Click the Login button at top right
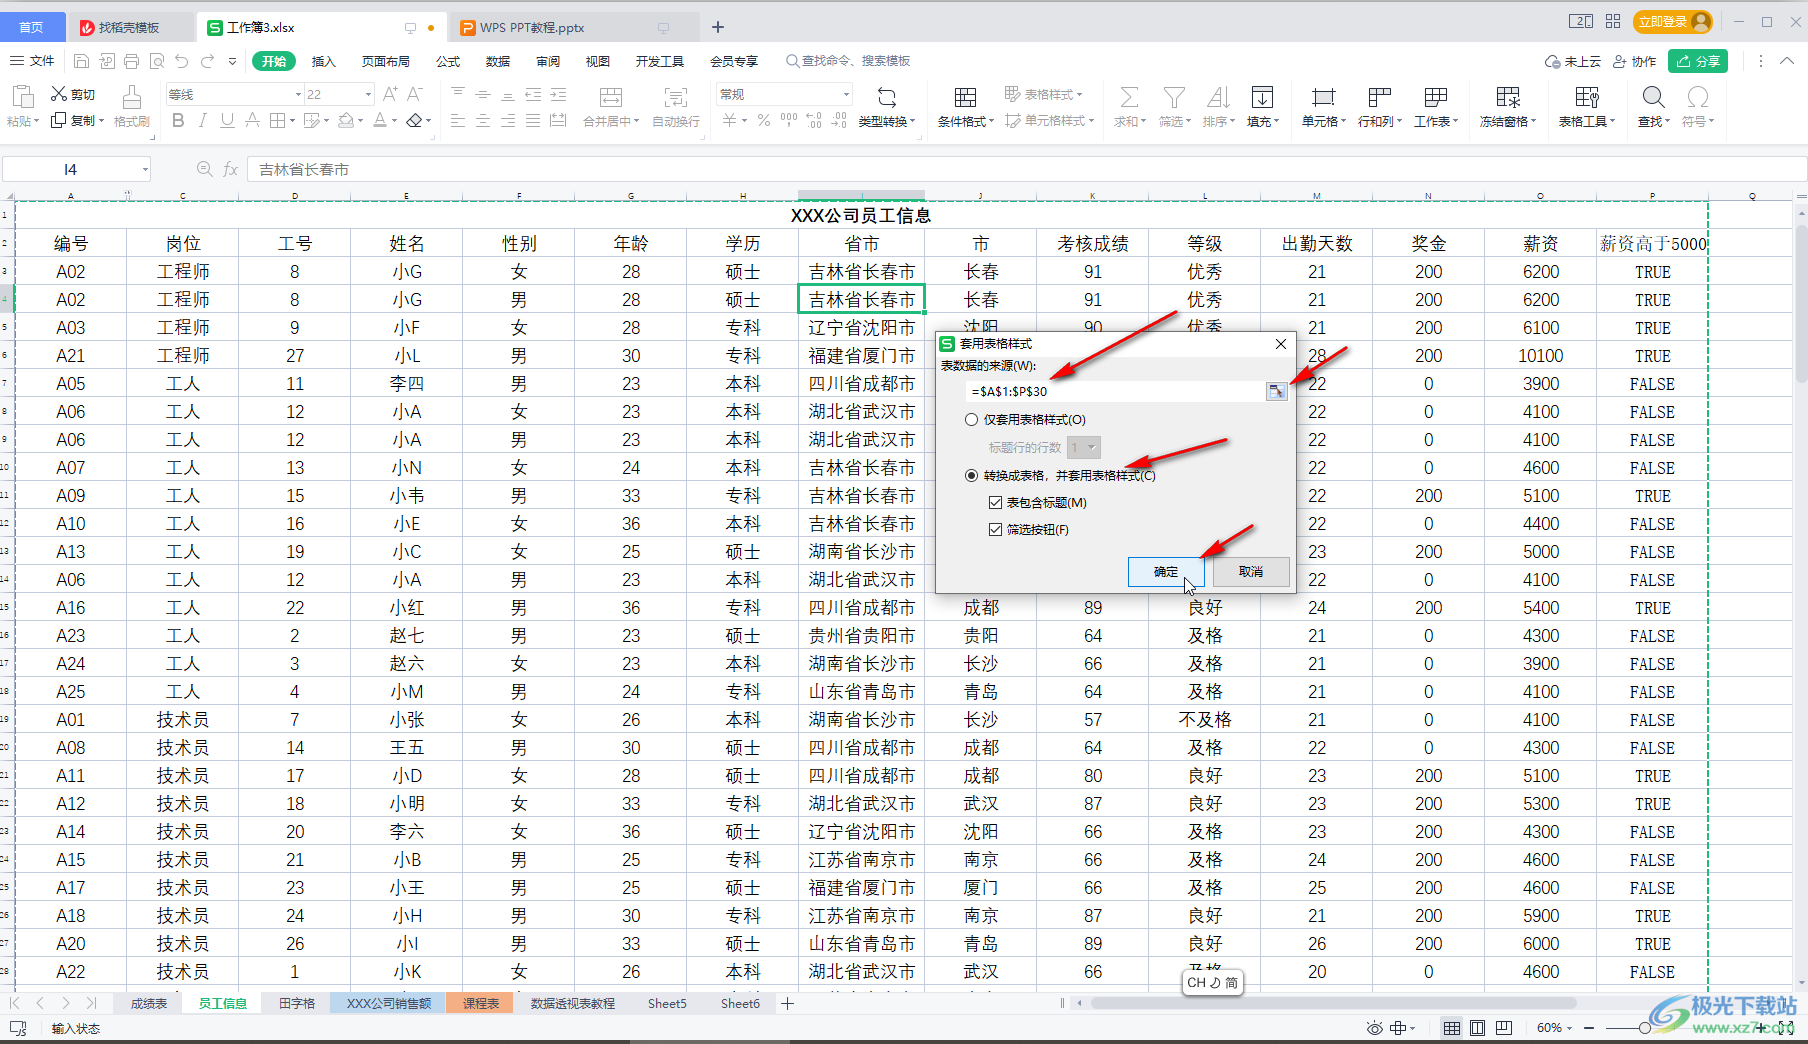 pyautogui.click(x=1673, y=22)
